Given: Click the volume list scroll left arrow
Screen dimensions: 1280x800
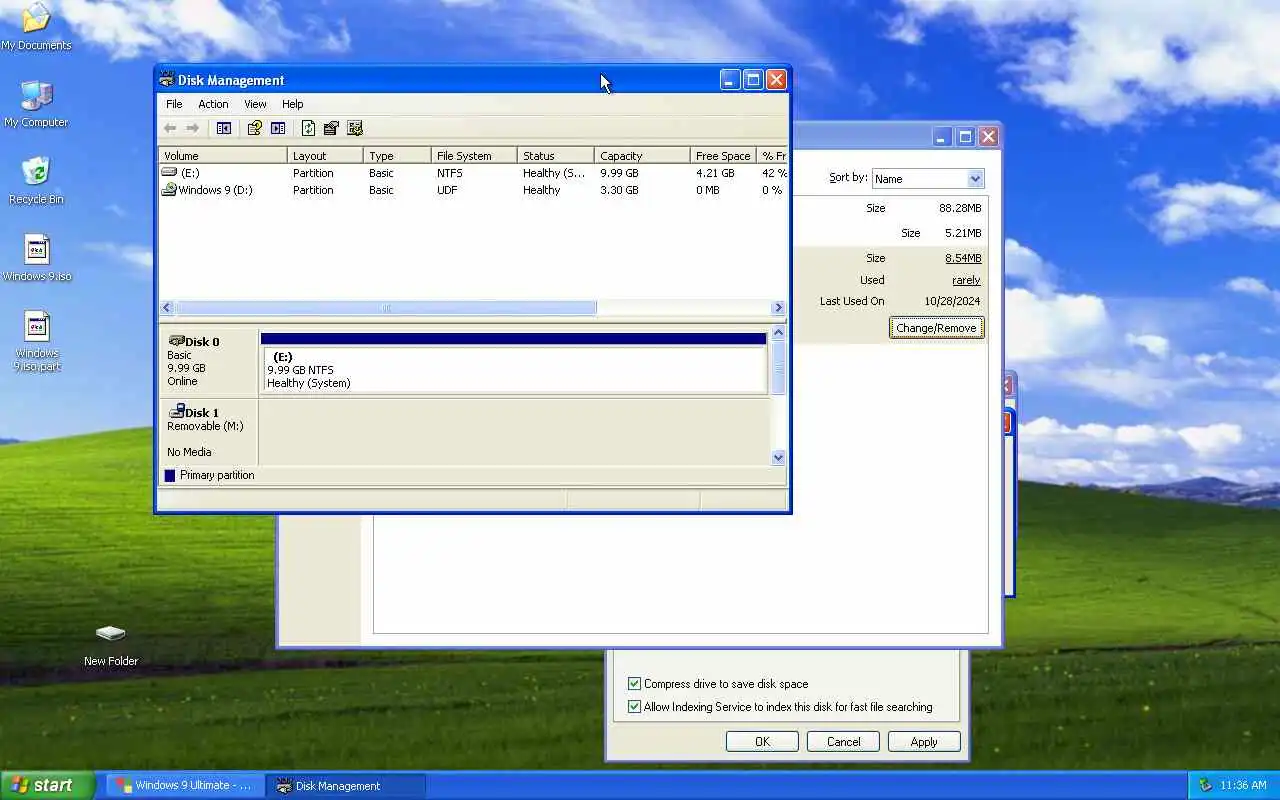Looking at the screenshot, I should 167,308.
